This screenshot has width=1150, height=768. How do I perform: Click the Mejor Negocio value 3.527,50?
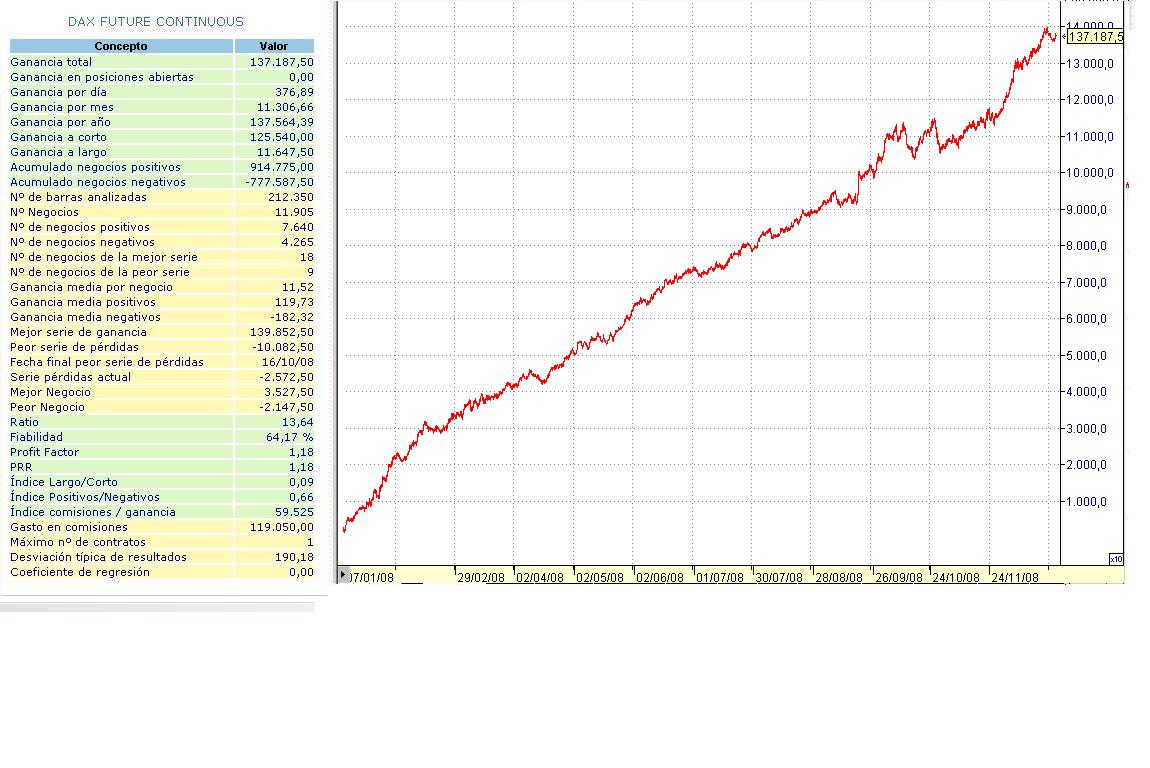coord(289,392)
